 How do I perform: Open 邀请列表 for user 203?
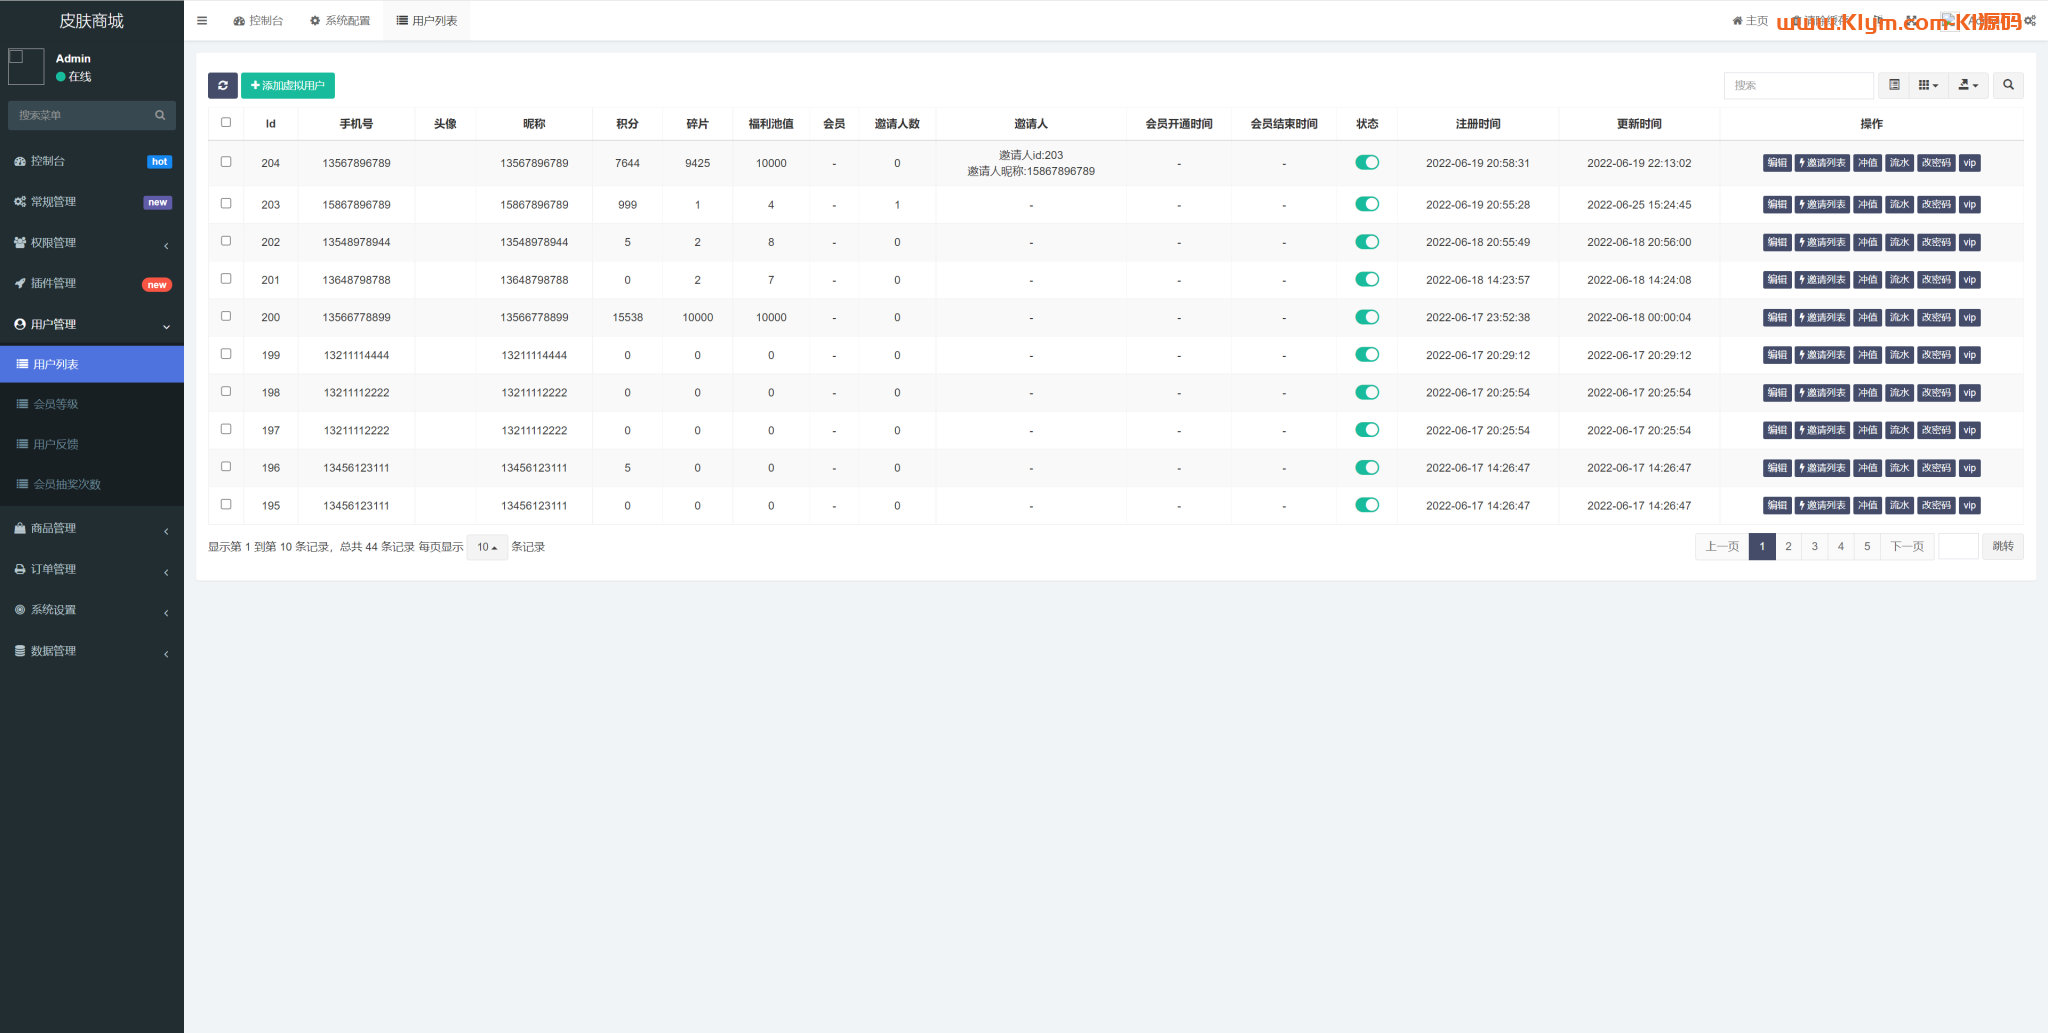point(1822,205)
